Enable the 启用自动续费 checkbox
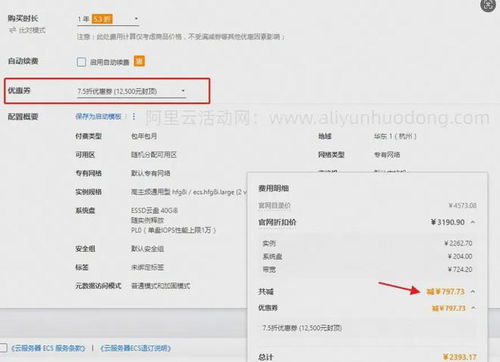The image size is (500, 362). tap(81, 62)
